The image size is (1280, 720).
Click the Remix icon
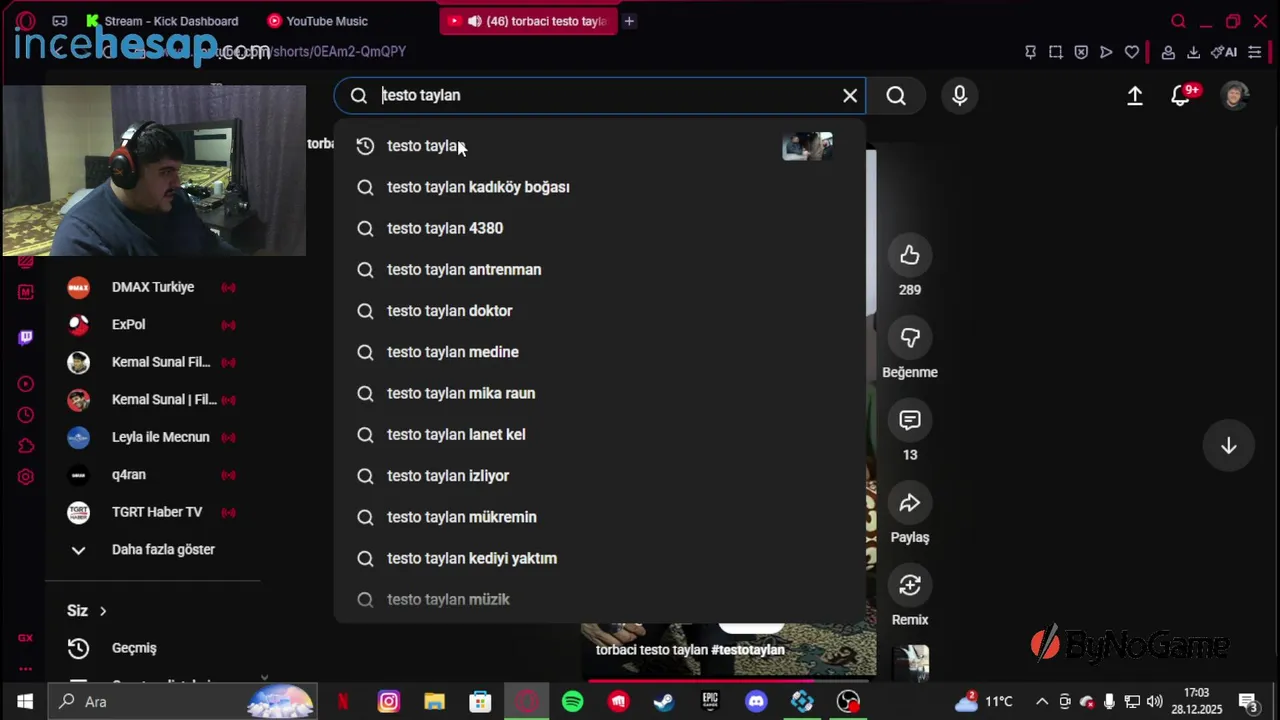tap(910, 585)
